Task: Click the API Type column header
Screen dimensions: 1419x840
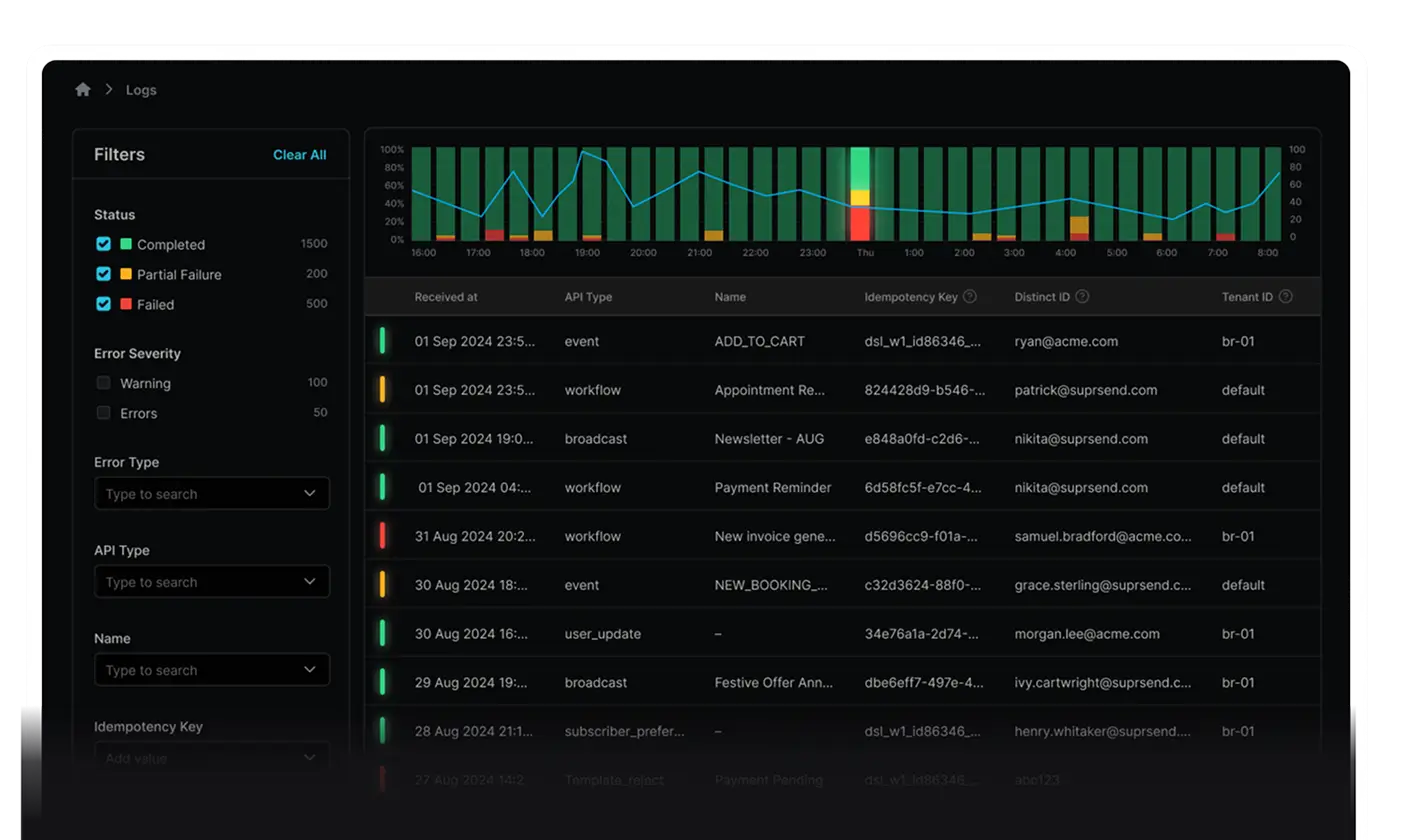Action: [588, 297]
